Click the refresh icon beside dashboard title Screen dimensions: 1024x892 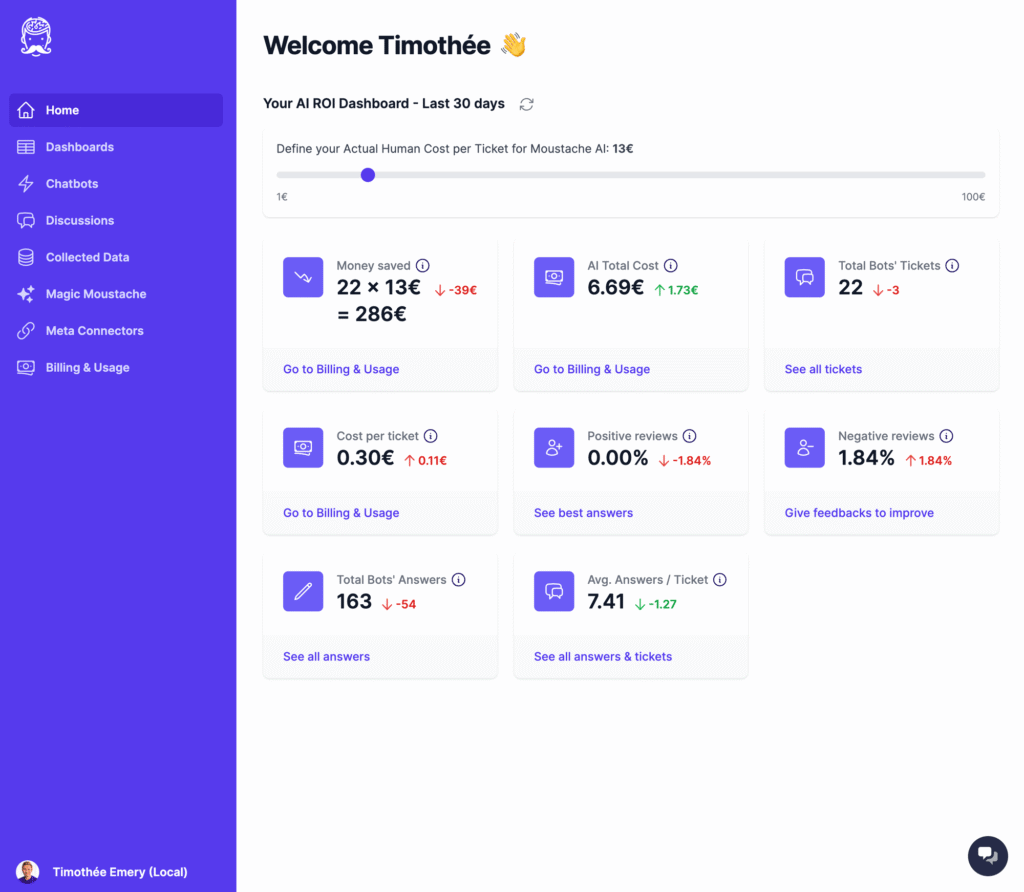(x=527, y=104)
